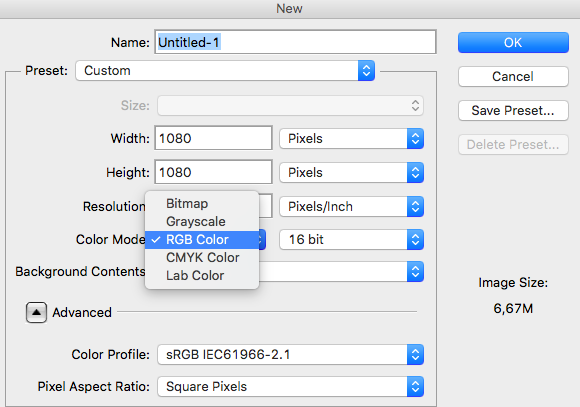Open the Width units dropdown set to Pixels
Viewport: 580px width, 407px height.
[x=351, y=139]
